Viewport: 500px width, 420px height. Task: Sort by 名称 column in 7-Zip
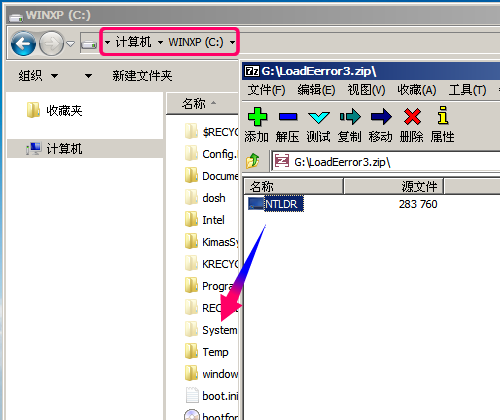click(x=293, y=186)
